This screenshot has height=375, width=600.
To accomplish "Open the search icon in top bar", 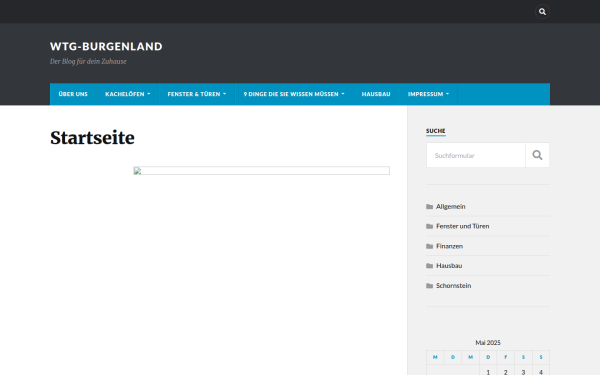I will (542, 11).
